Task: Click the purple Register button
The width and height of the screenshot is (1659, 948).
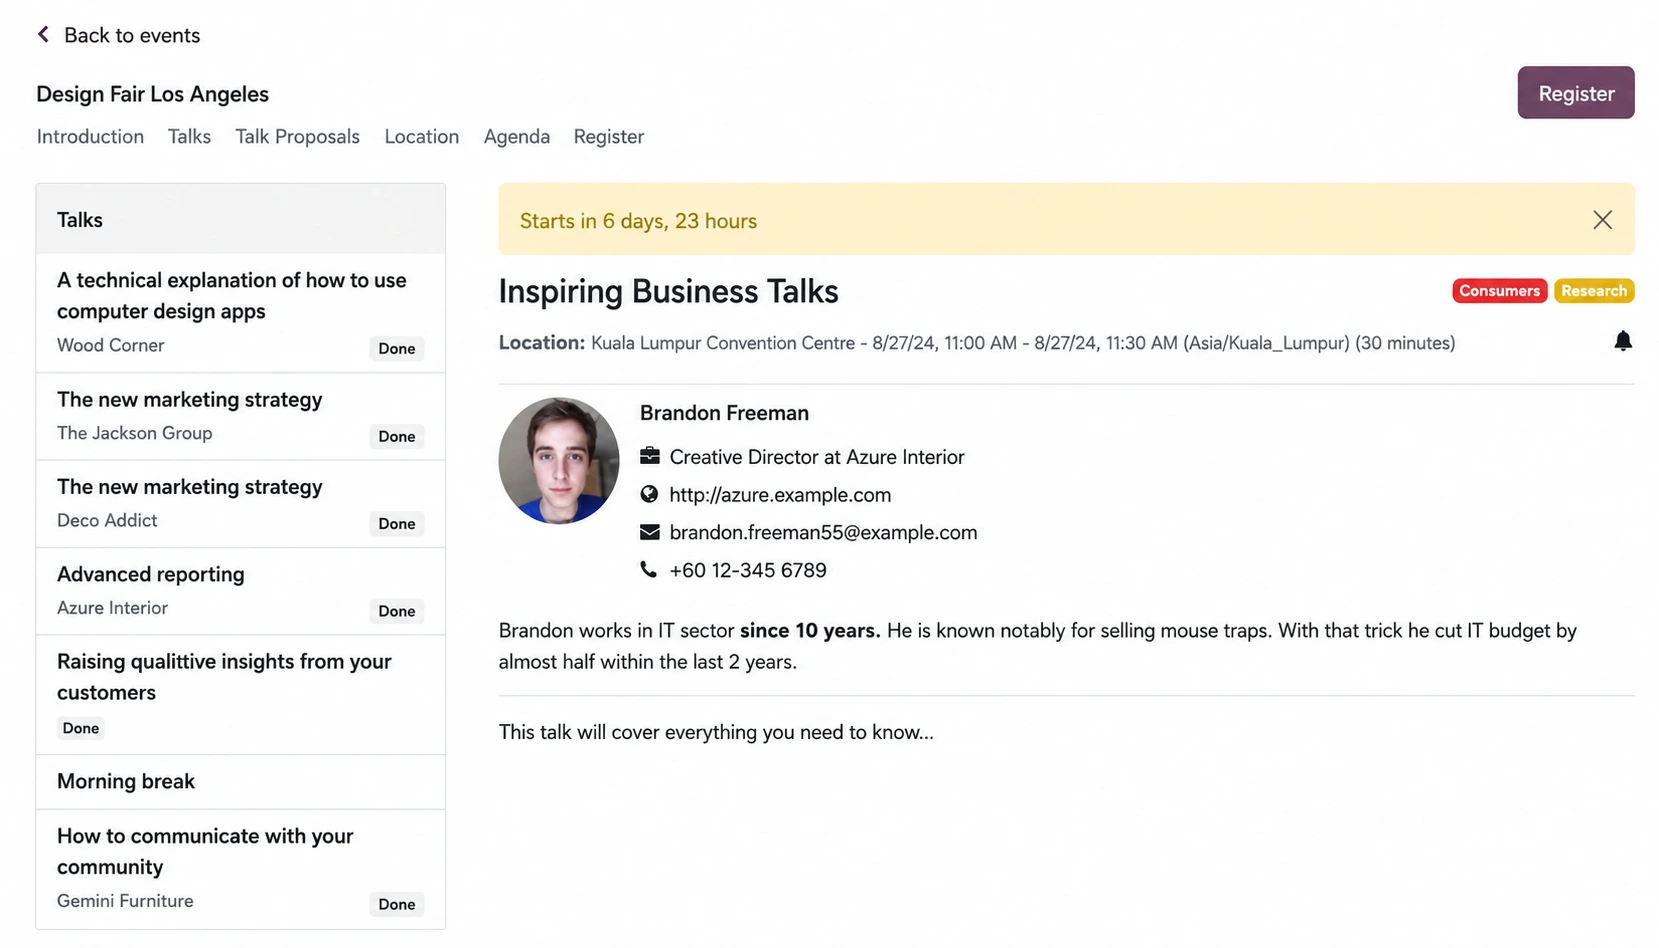Action: click(1575, 93)
